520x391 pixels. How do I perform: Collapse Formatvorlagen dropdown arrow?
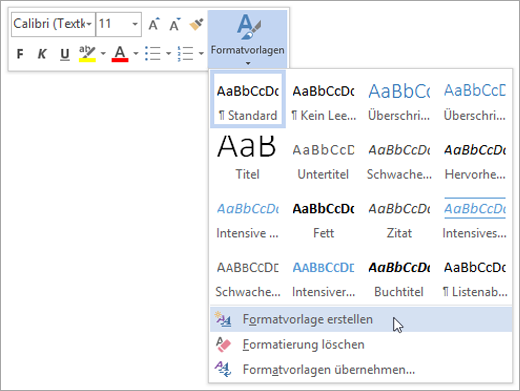point(248,63)
